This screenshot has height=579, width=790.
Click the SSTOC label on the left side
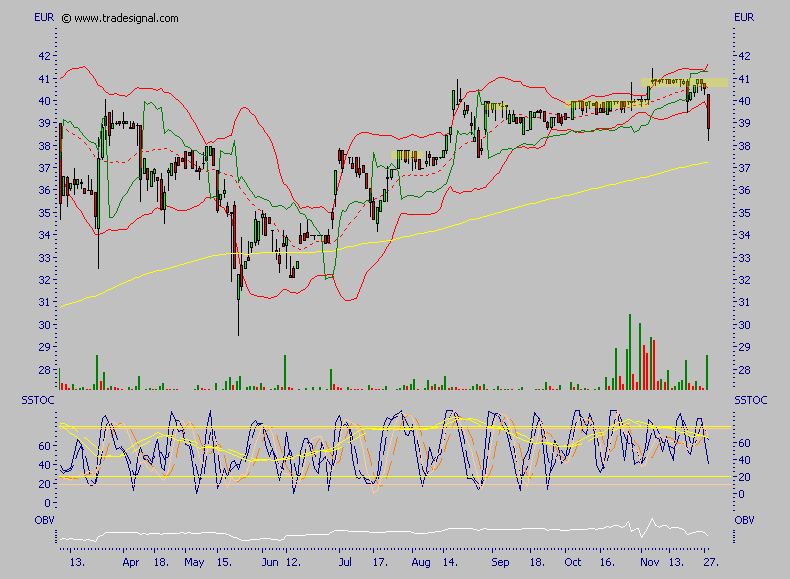point(38,401)
